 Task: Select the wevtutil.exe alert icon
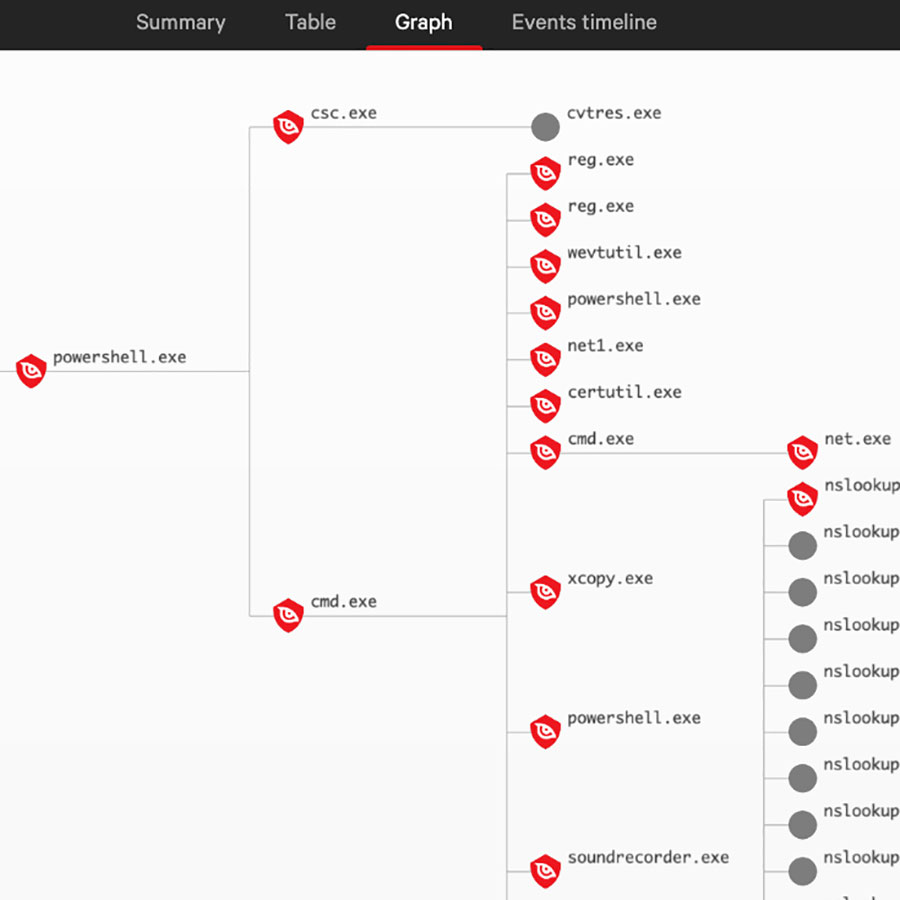pos(545,267)
